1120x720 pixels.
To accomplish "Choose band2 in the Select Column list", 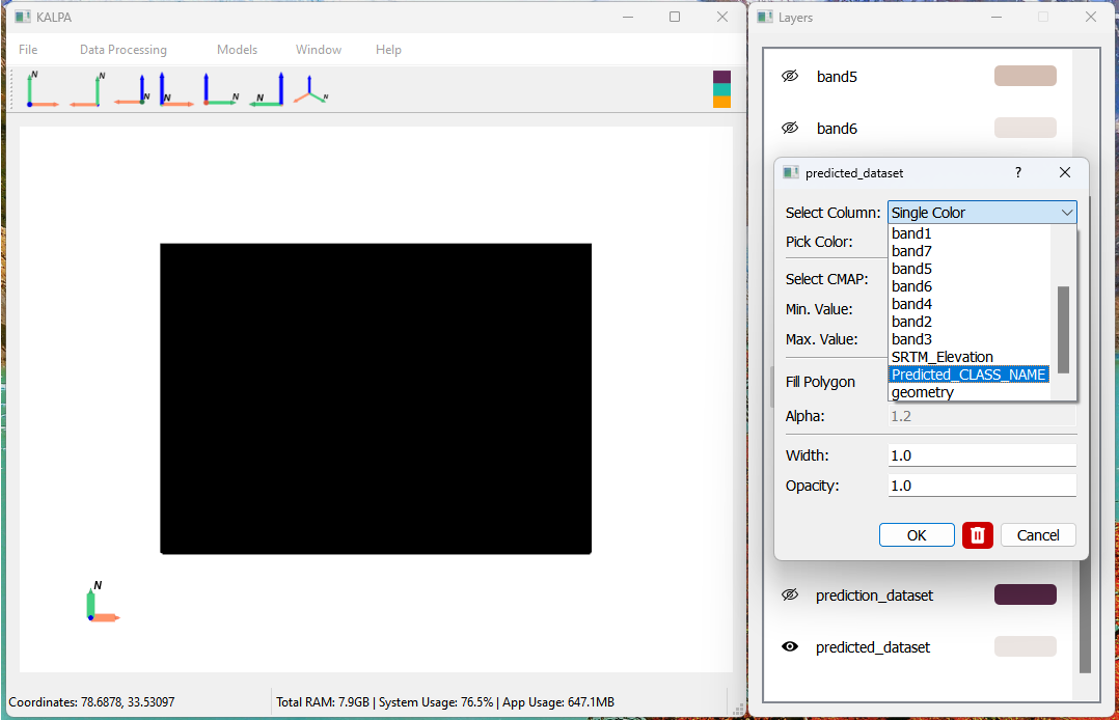I will pyautogui.click(x=969, y=321).
